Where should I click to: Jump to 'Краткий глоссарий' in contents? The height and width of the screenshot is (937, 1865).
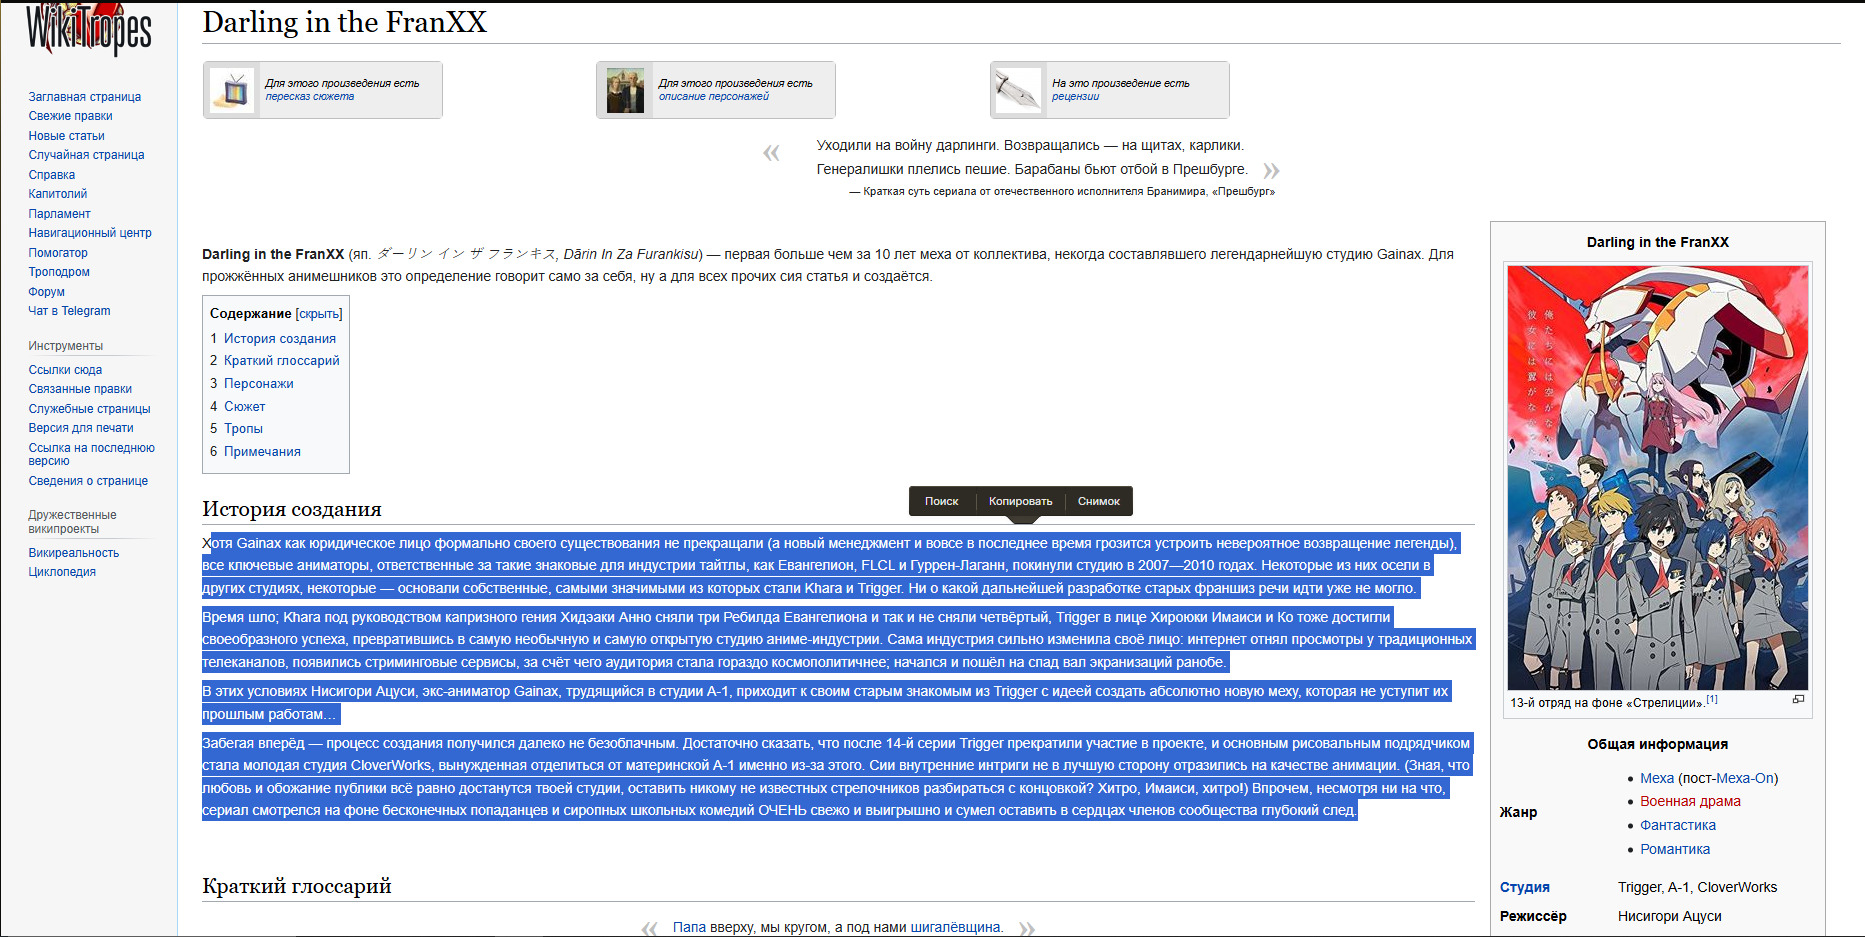(x=281, y=361)
